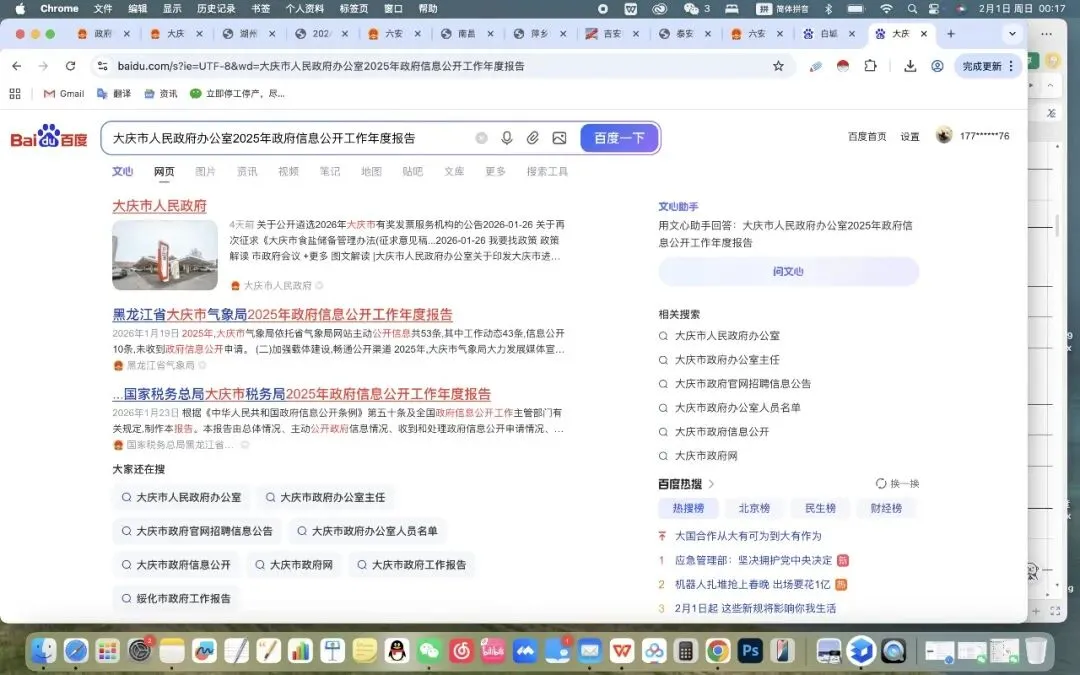The height and width of the screenshot is (675, 1080).
Task: Open a new Chrome tab
Action: 951,34
